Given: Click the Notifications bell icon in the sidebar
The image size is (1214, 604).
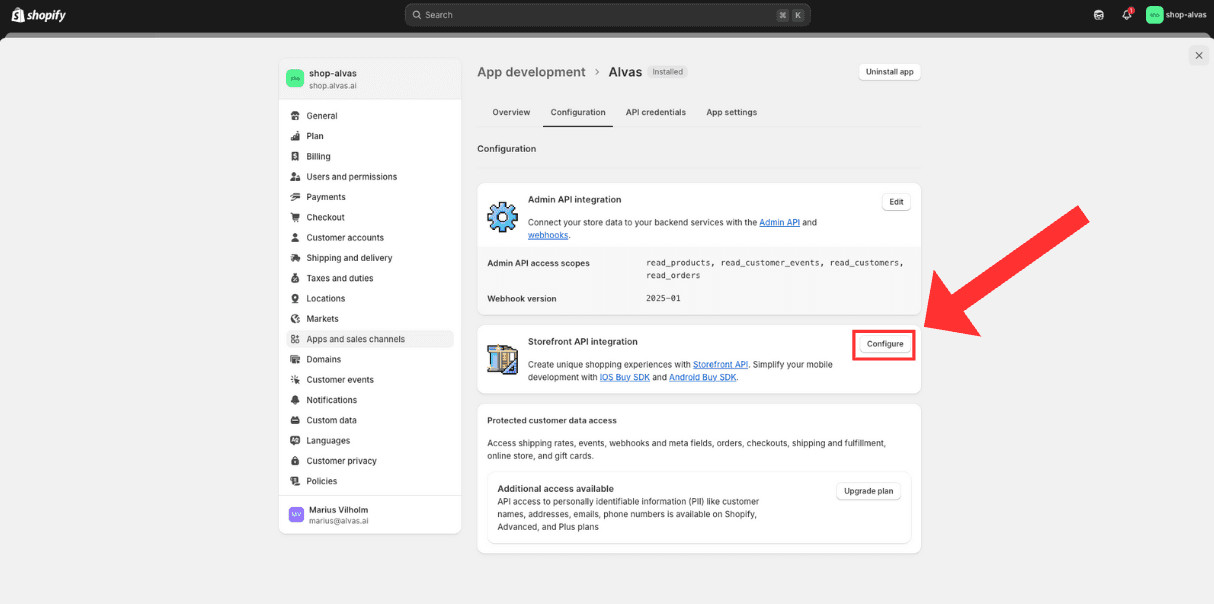Looking at the screenshot, I should click(x=295, y=400).
